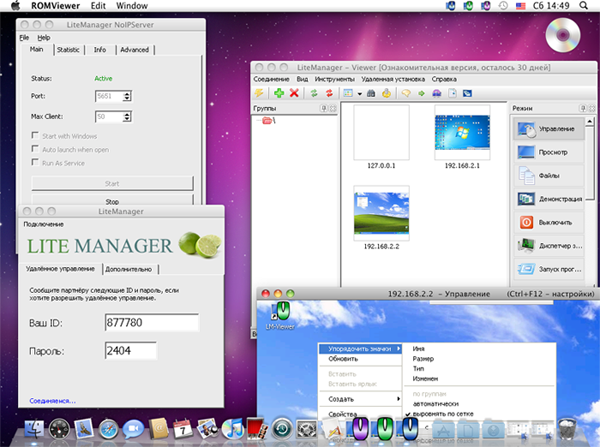The width and height of the screenshot is (600, 447).
Task: Click the binoculars search icon in Viewer toolbar
Action: [x=371, y=93]
